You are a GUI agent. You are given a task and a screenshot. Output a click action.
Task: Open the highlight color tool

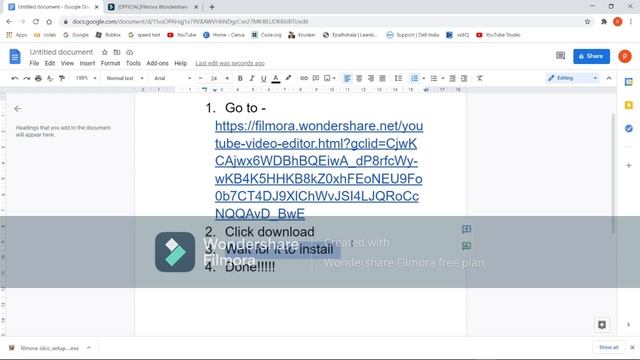[x=288, y=78]
